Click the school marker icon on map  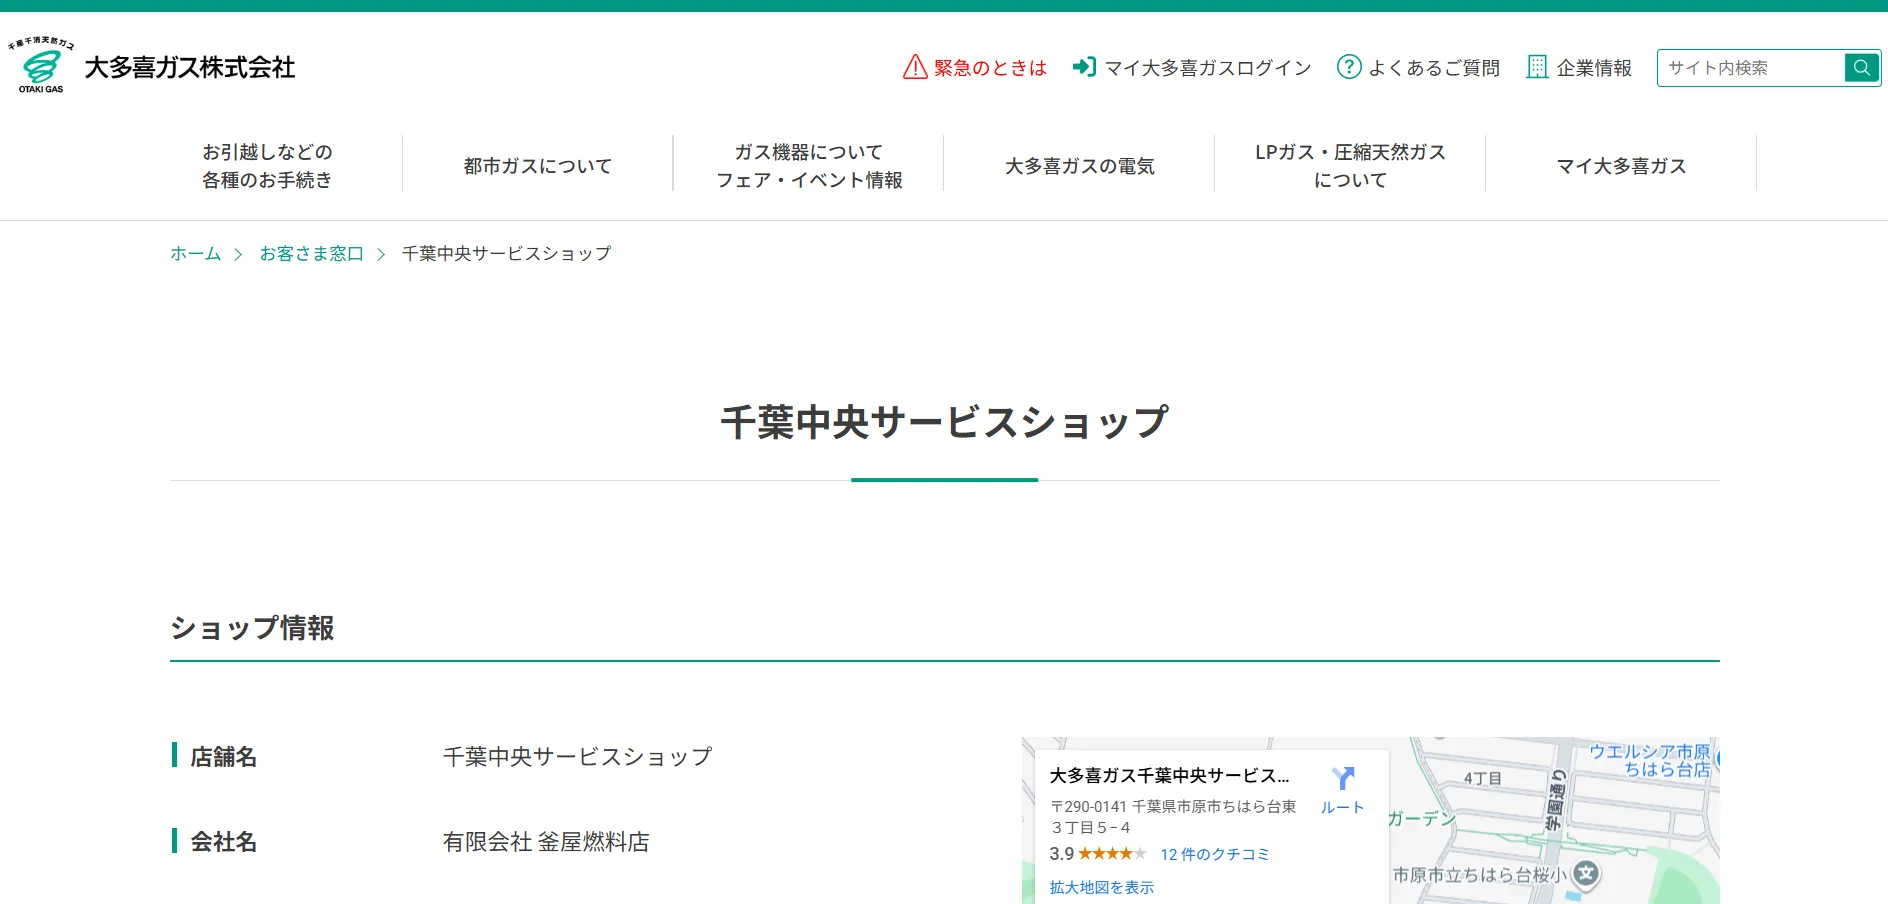pyautogui.click(x=1586, y=874)
